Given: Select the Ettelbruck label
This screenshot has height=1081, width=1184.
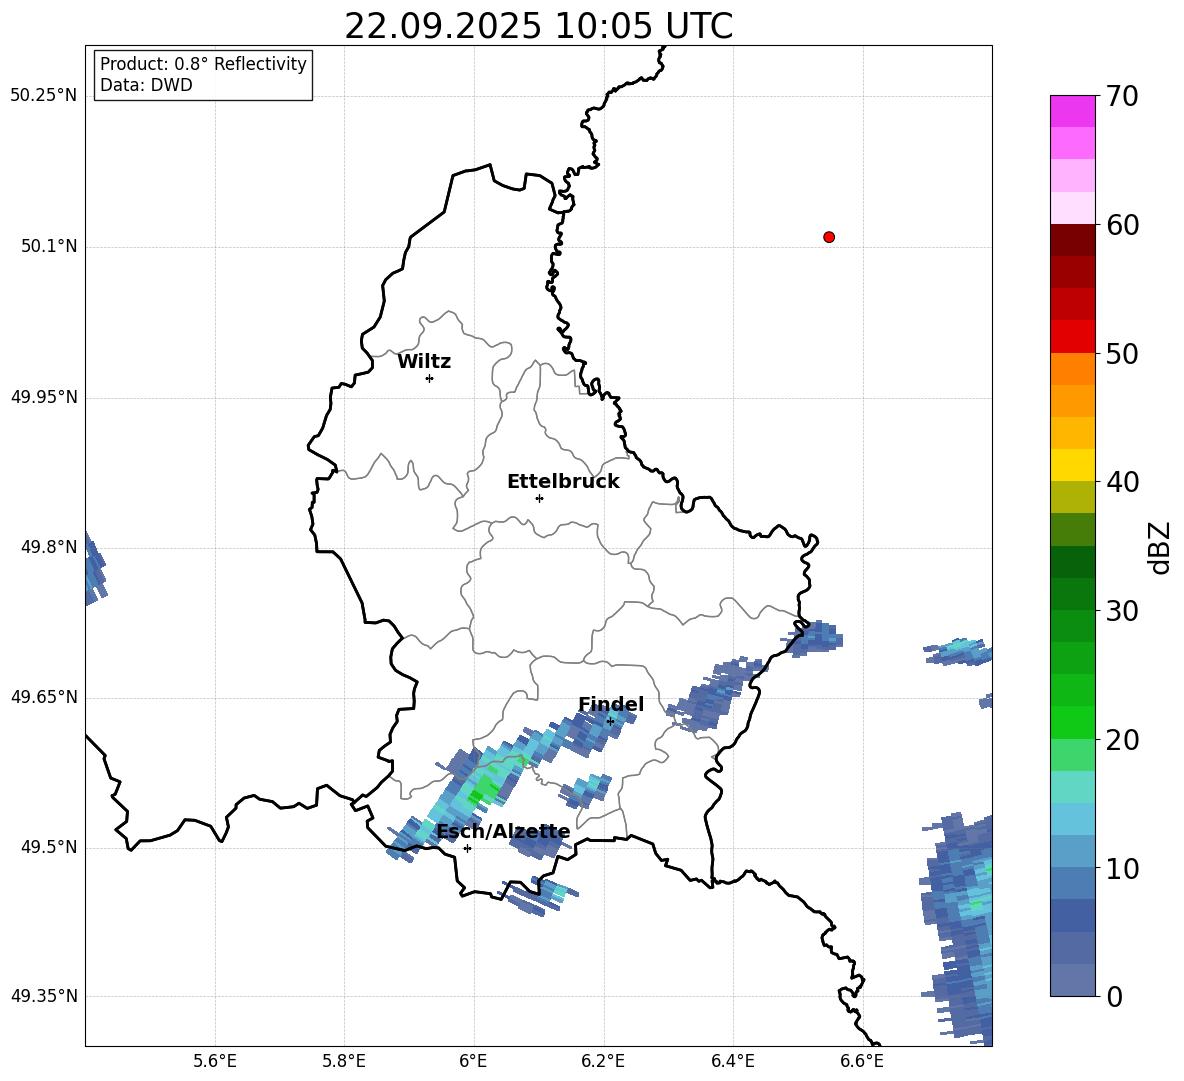Looking at the screenshot, I should (563, 482).
